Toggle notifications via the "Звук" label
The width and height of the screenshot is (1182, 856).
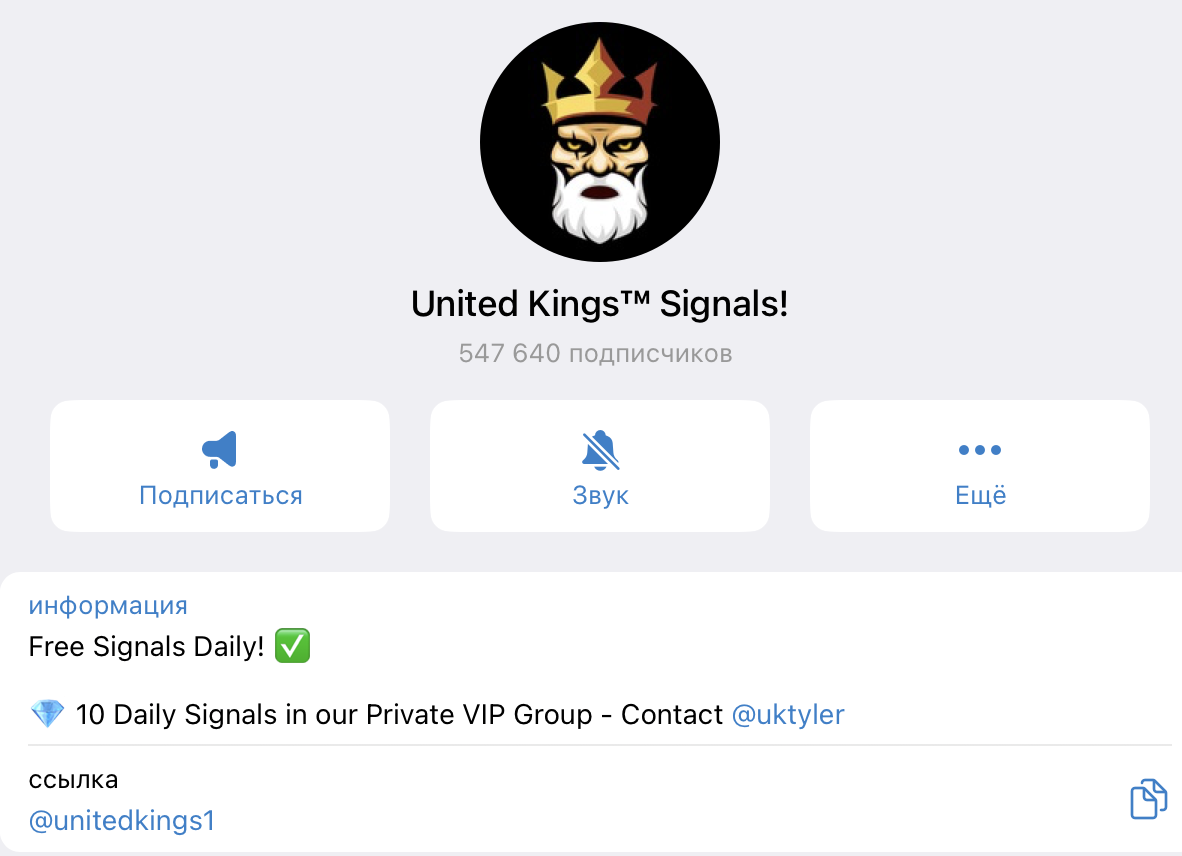coord(600,495)
